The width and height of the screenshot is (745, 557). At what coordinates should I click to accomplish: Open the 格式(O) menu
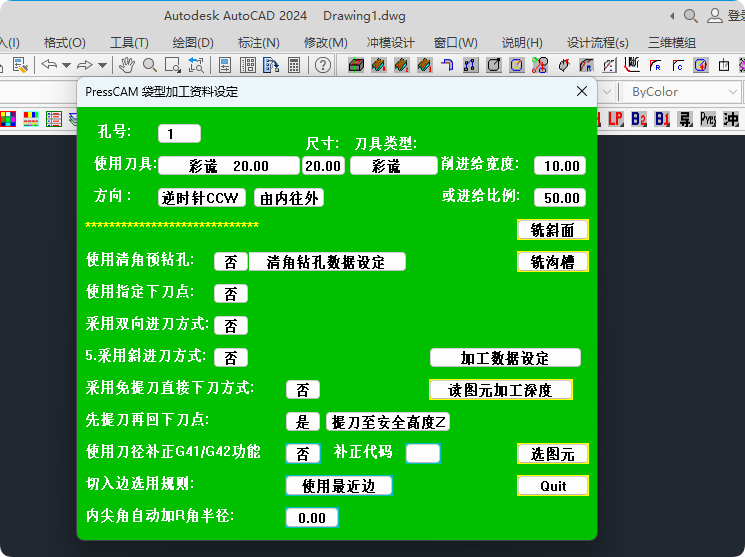[65, 43]
